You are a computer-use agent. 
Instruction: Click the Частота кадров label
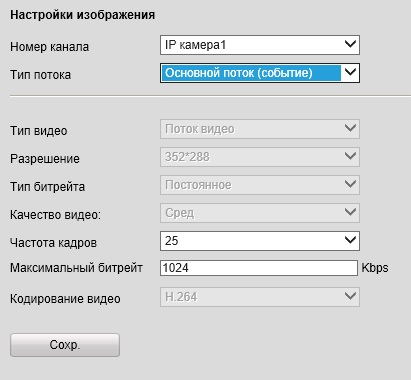coord(53,243)
